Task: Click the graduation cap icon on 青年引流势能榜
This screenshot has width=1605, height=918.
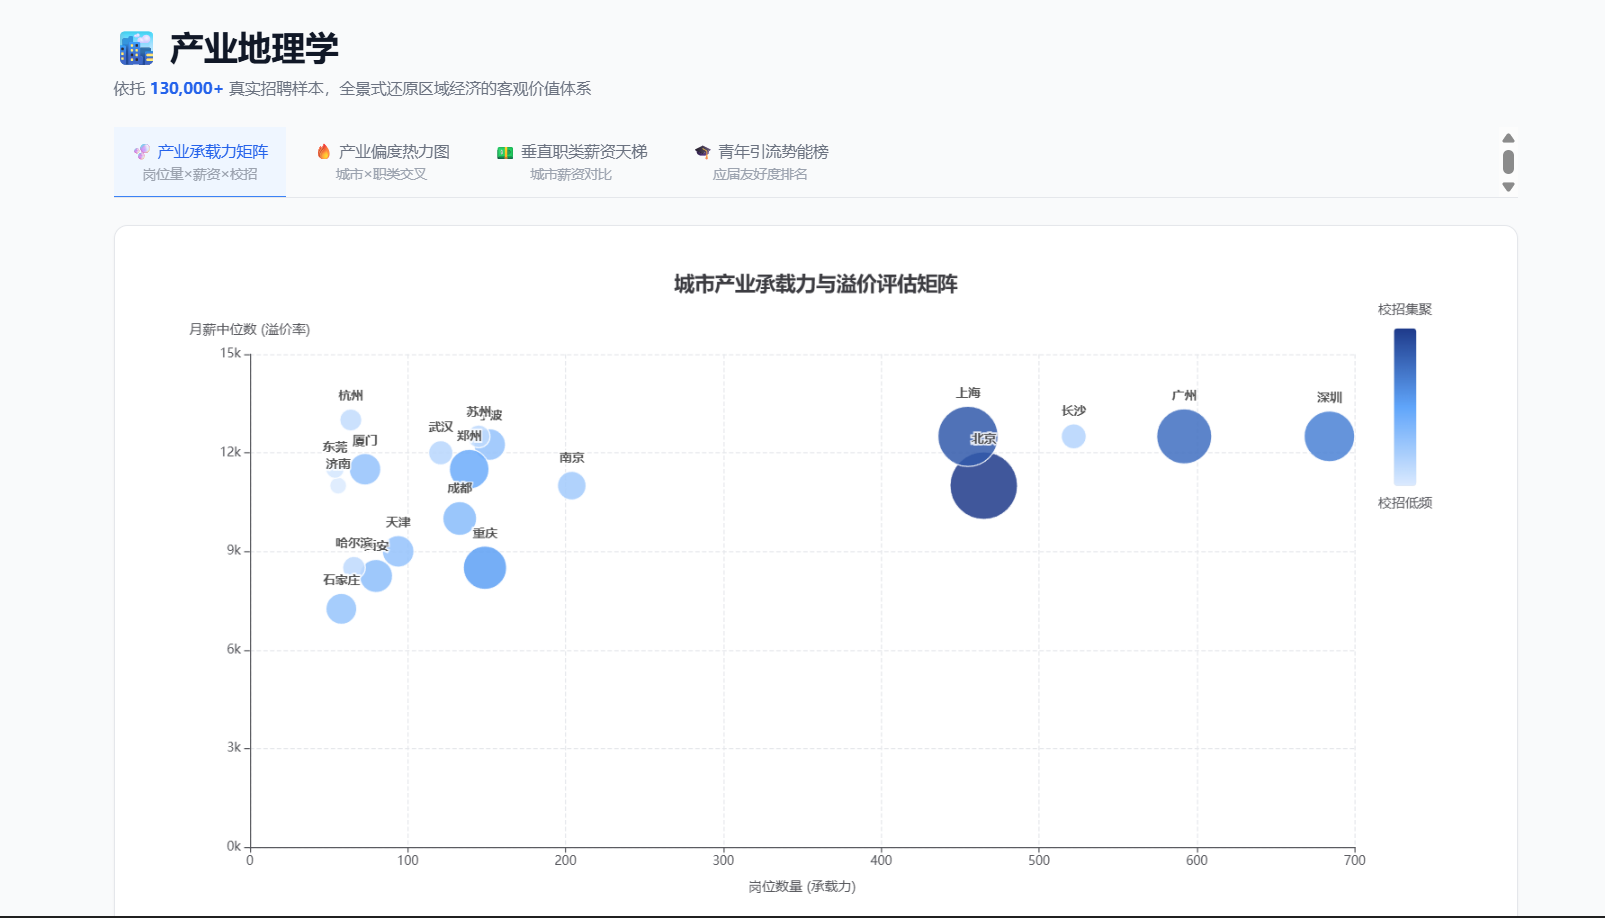Action: [702, 152]
